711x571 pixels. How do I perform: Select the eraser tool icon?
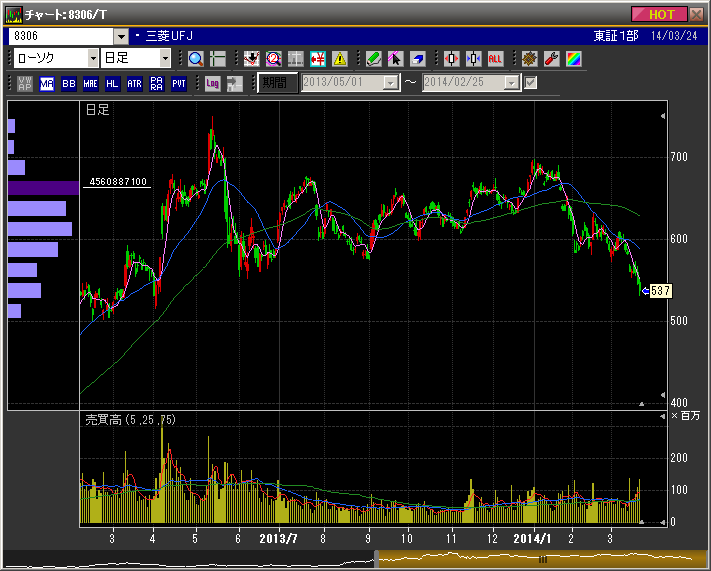(x=418, y=59)
